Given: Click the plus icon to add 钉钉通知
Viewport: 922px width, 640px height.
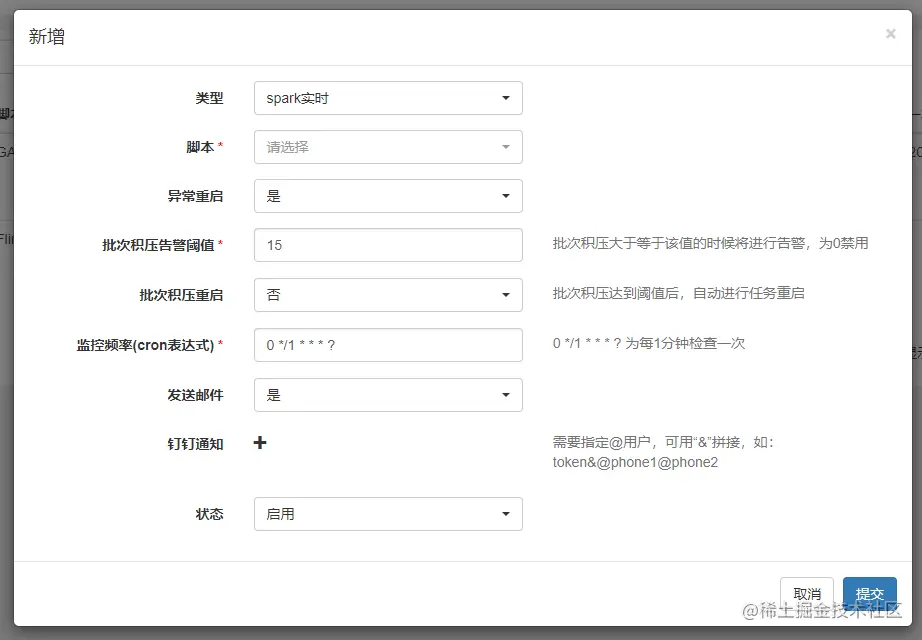Looking at the screenshot, I should tap(260, 444).
